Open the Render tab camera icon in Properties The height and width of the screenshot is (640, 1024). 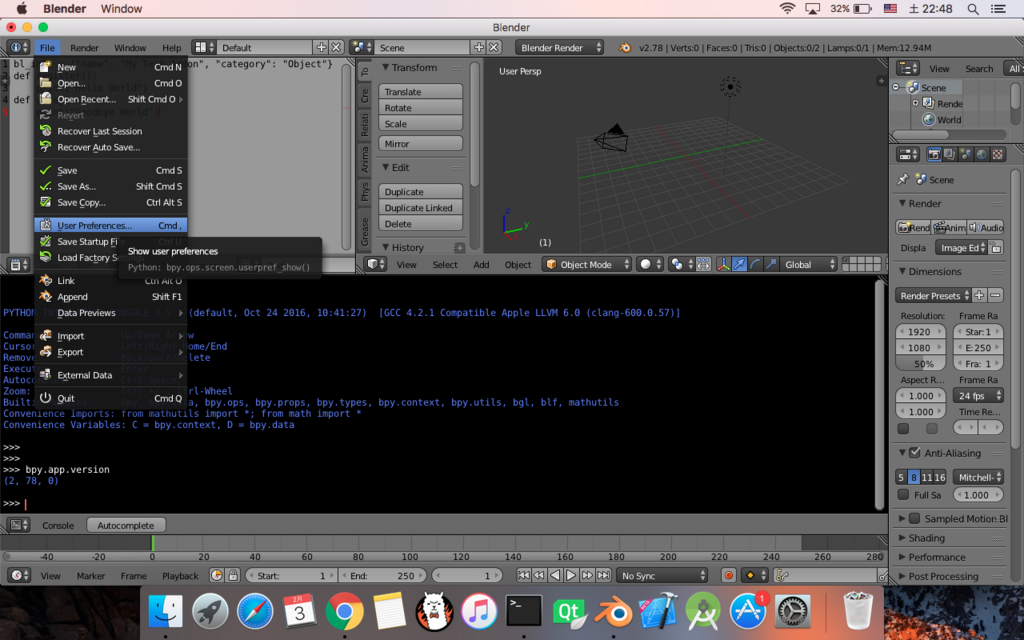(x=935, y=154)
